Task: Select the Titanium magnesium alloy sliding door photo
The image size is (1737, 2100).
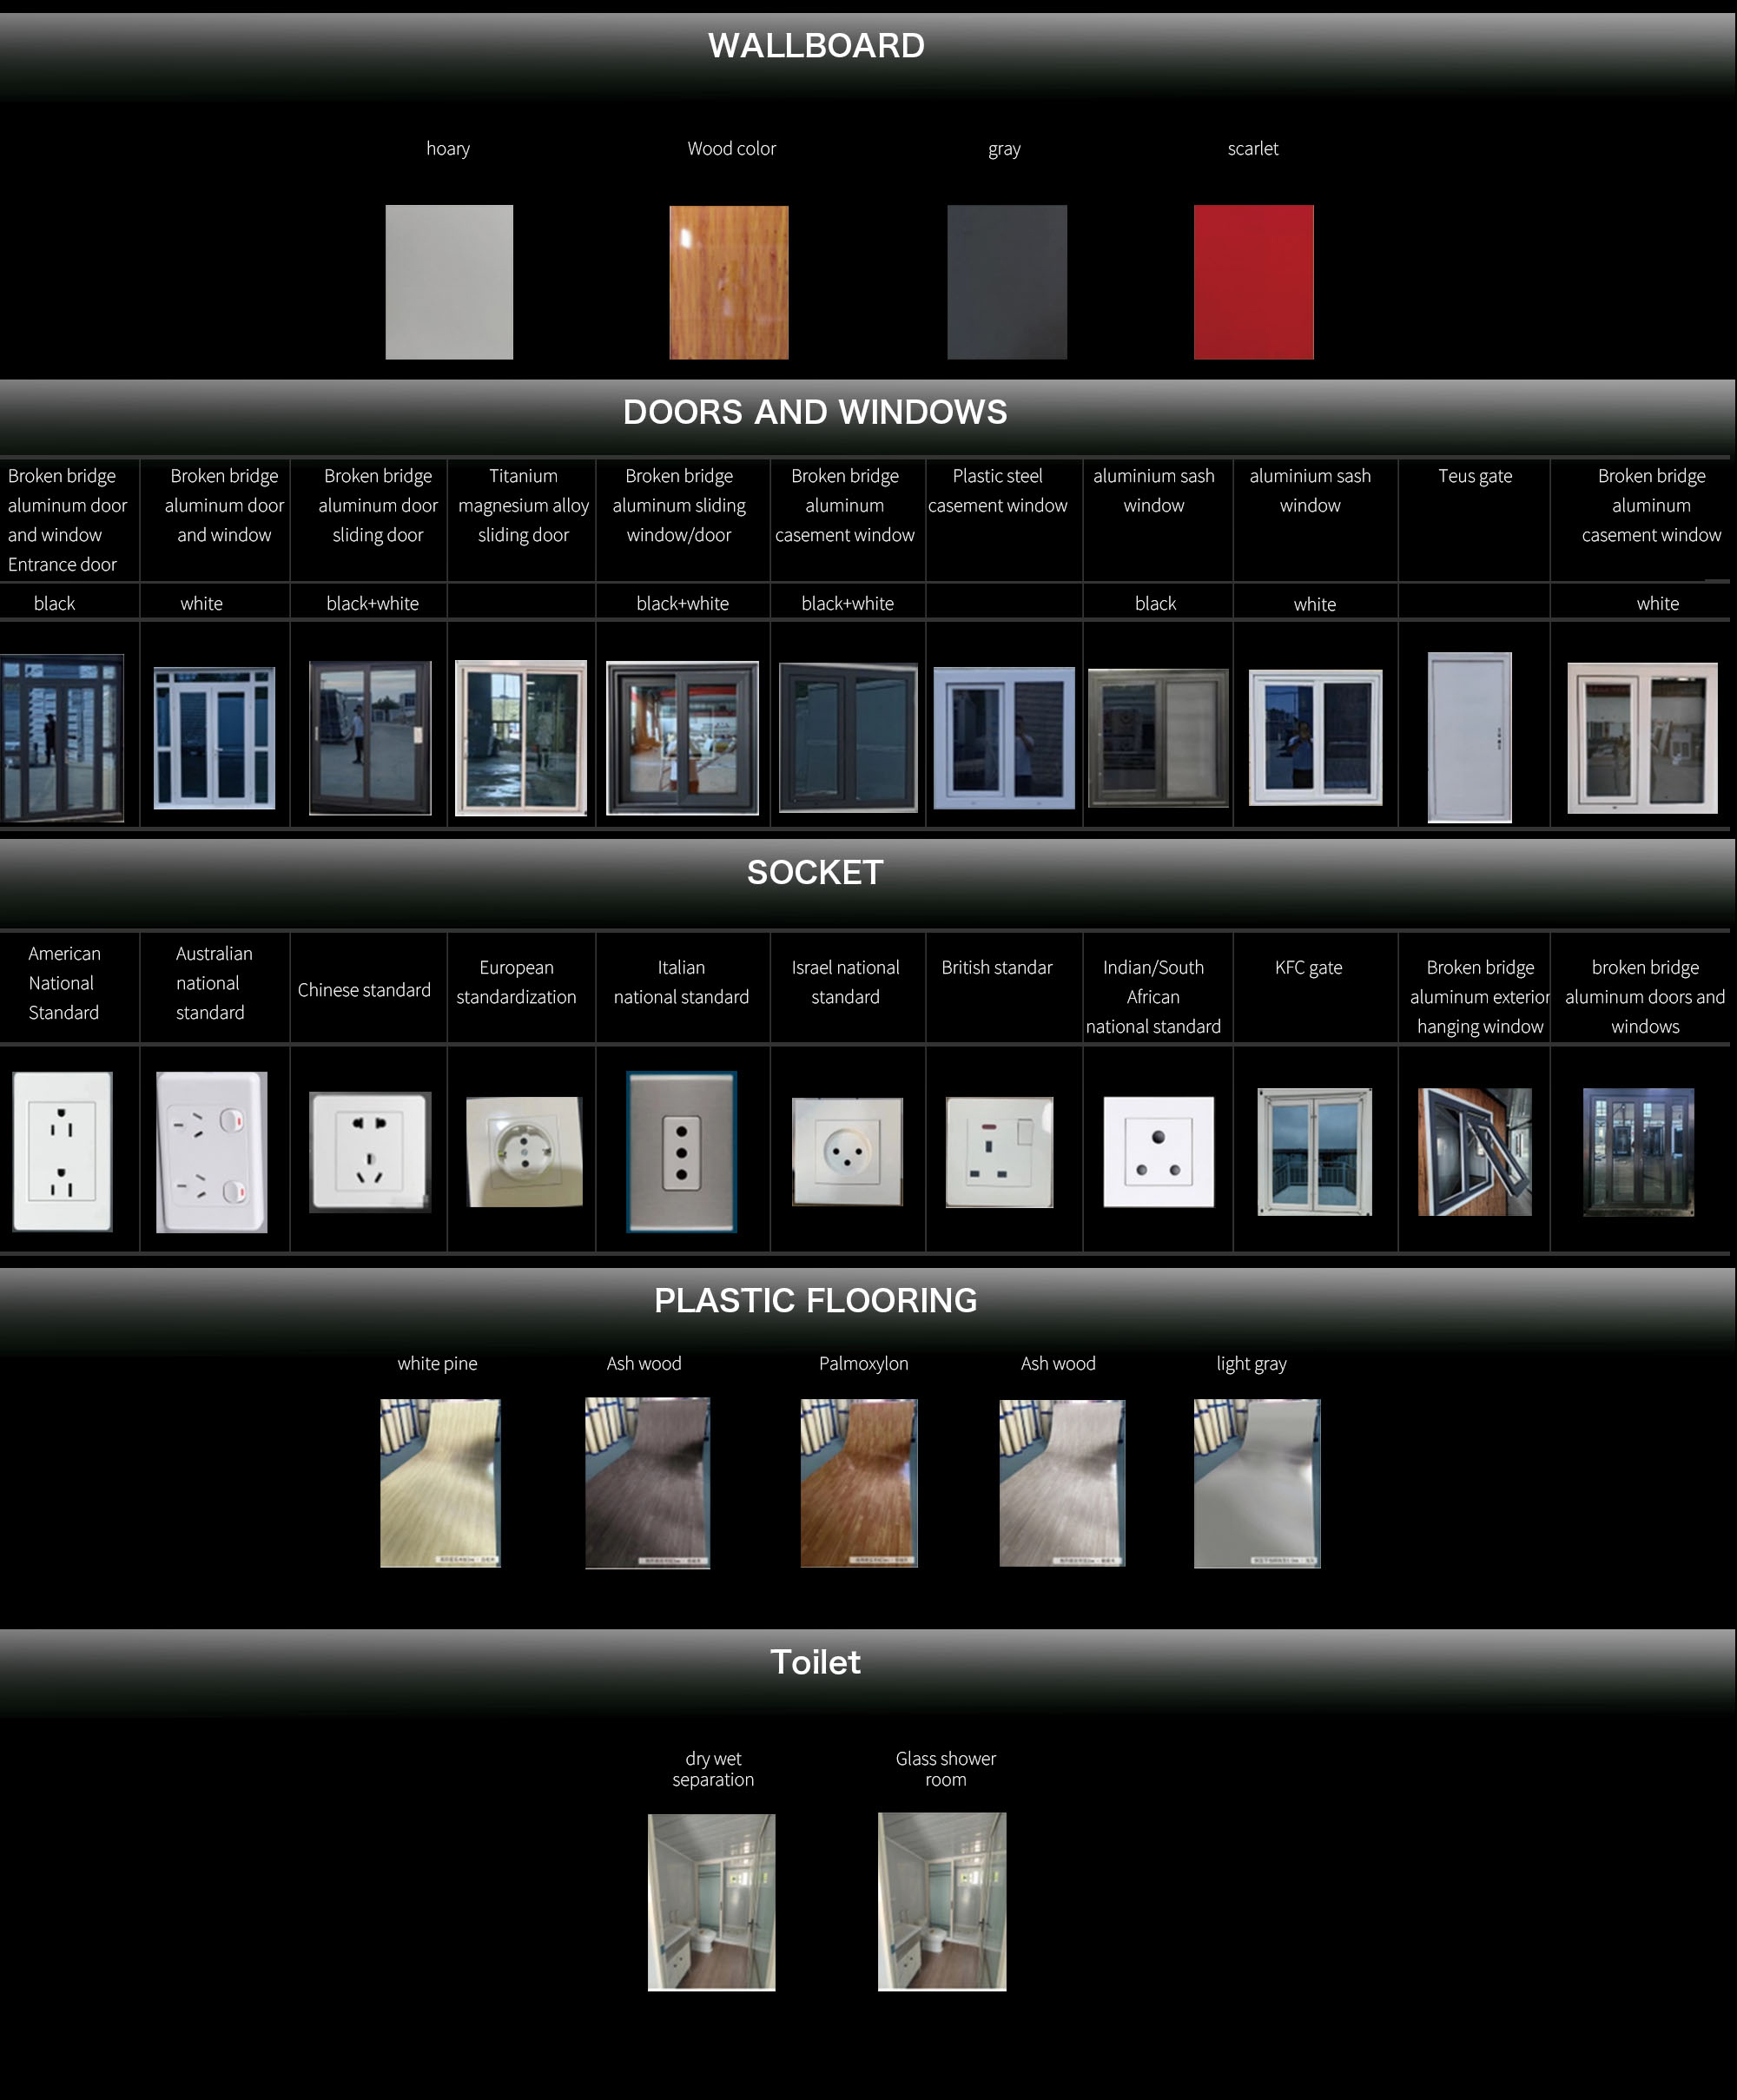Action: click(521, 737)
